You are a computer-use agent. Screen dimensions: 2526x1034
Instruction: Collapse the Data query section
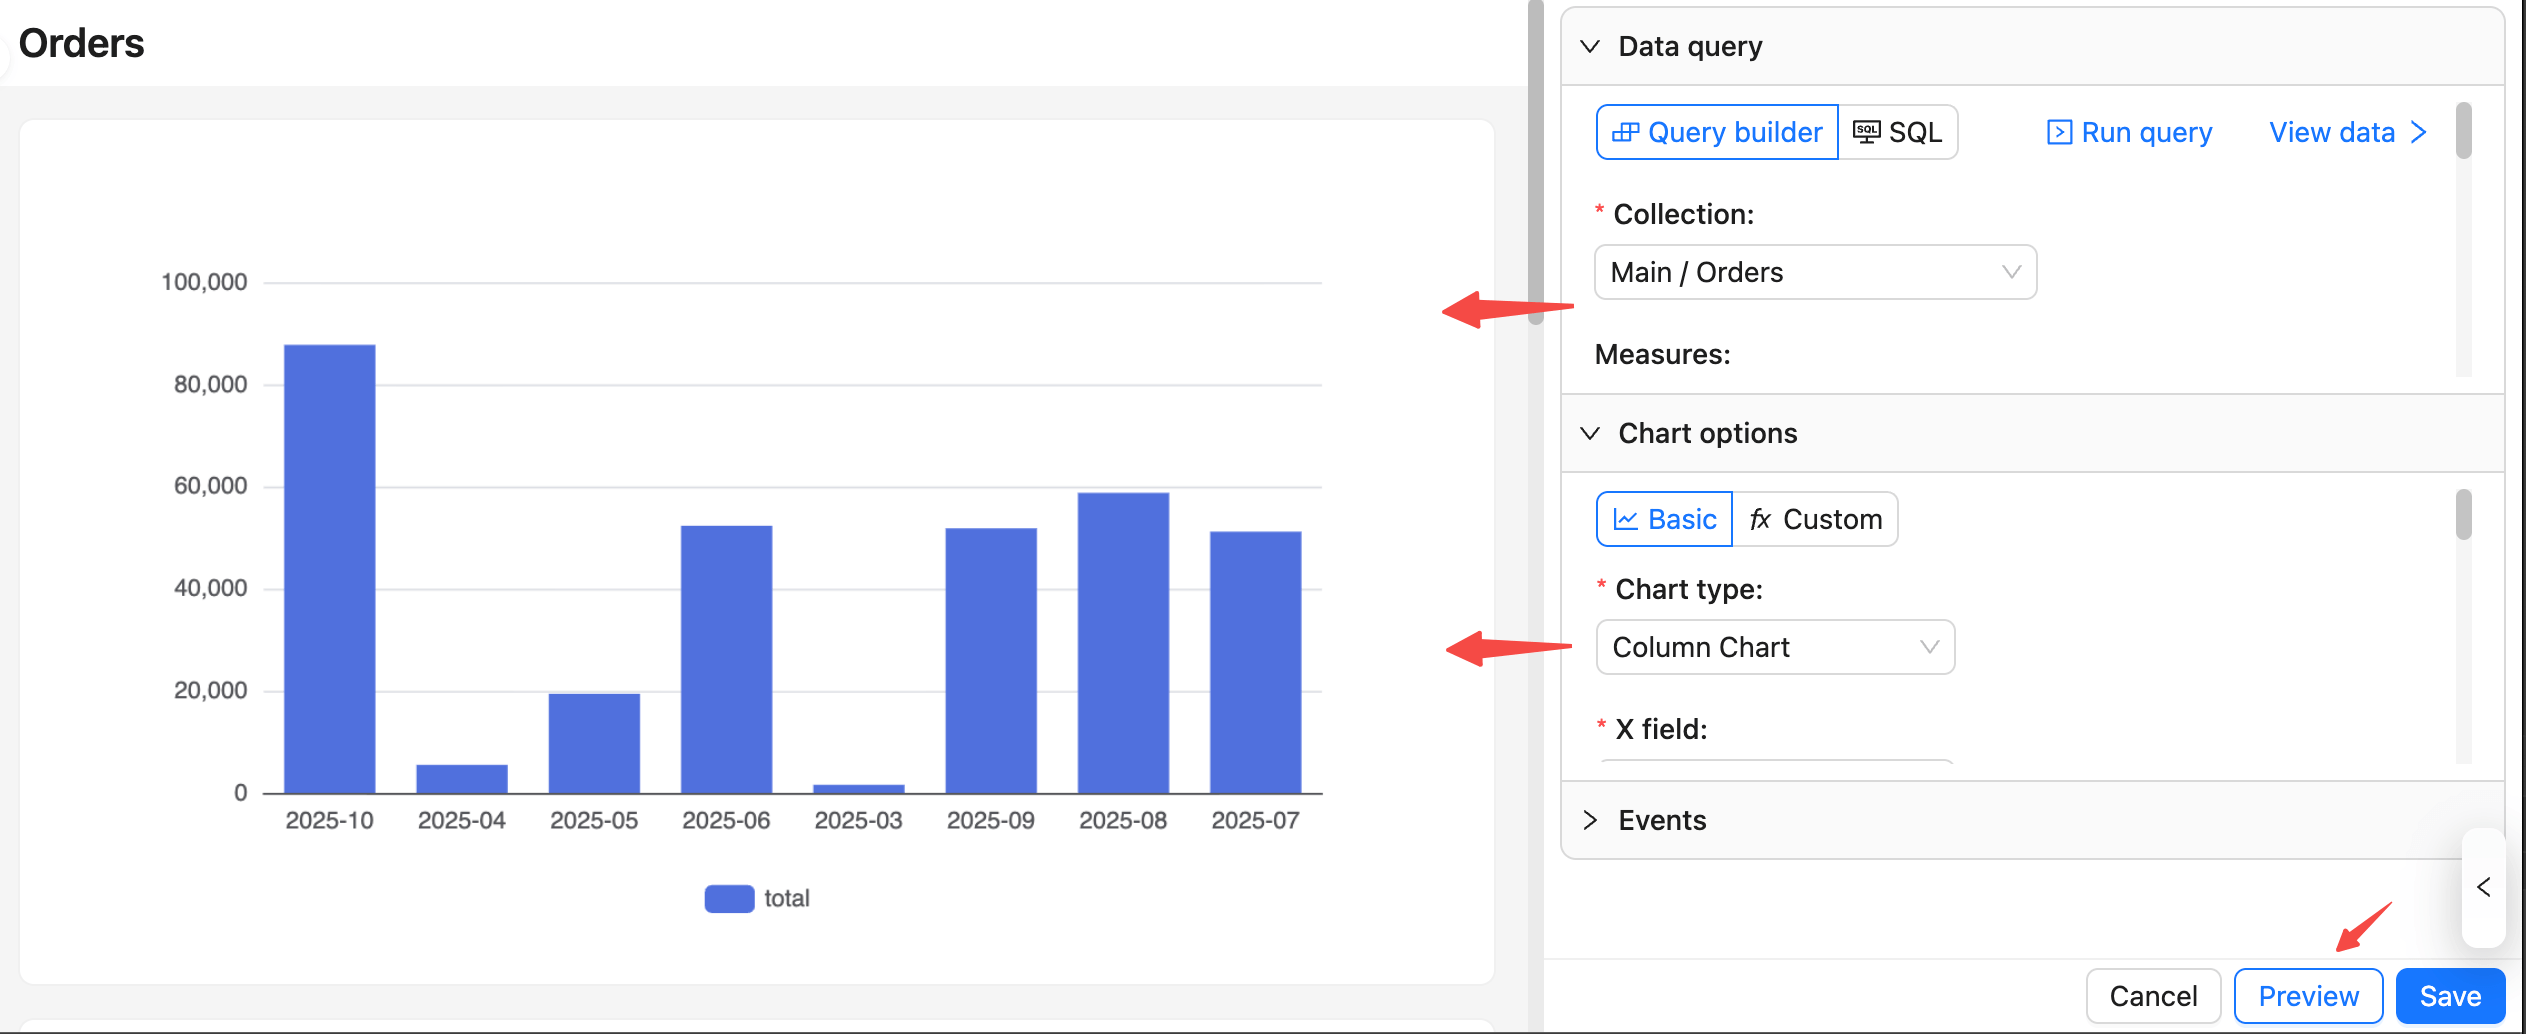pyautogui.click(x=1590, y=46)
